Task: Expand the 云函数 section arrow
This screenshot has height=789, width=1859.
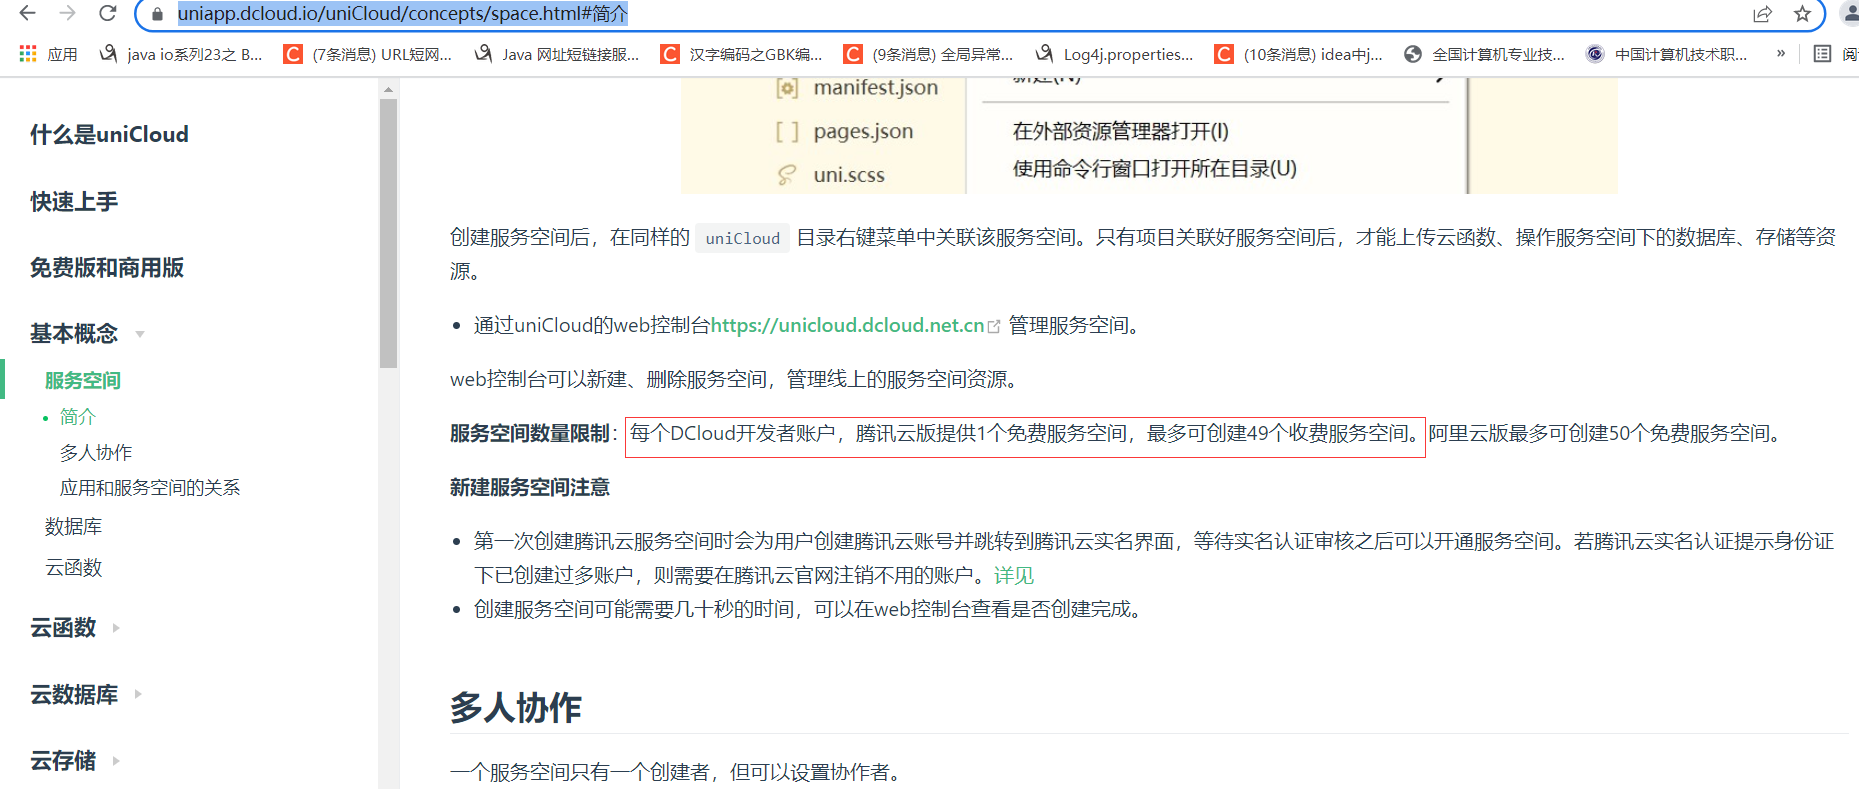Action: [x=116, y=628]
